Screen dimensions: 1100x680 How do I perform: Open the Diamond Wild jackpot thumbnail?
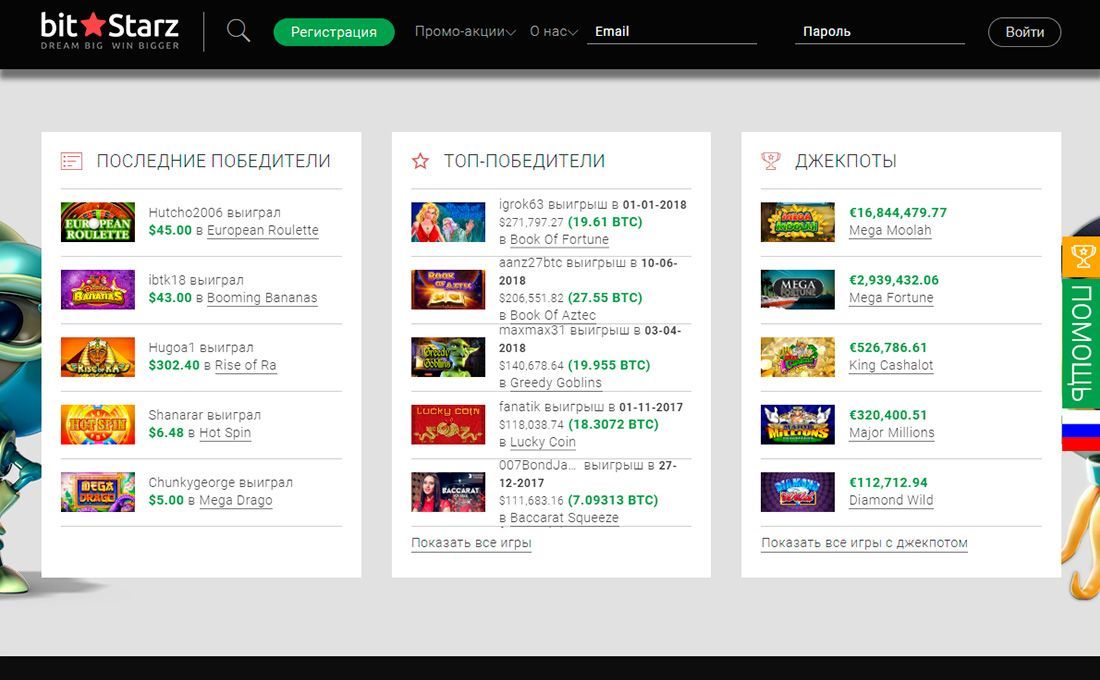point(798,491)
